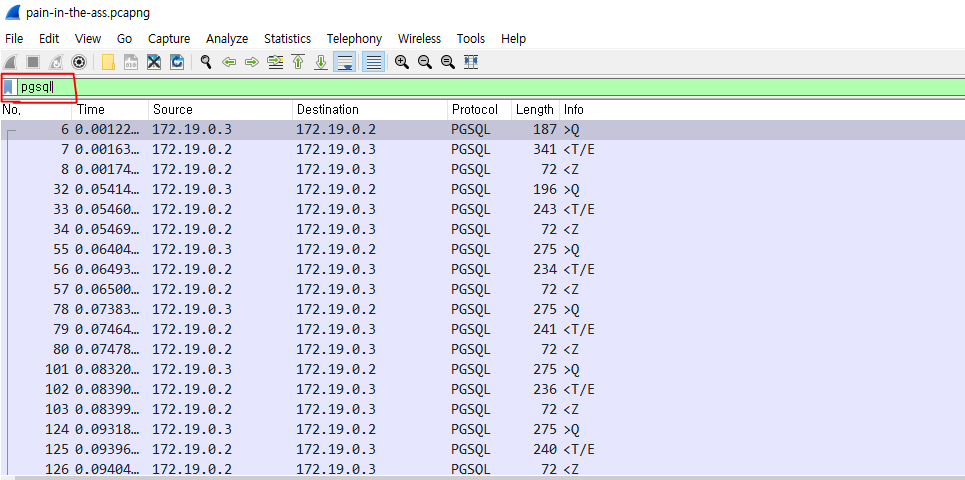This screenshot has height=480, width=965.
Task: Select packet number 102 row
Action: click(x=482, y=390)
